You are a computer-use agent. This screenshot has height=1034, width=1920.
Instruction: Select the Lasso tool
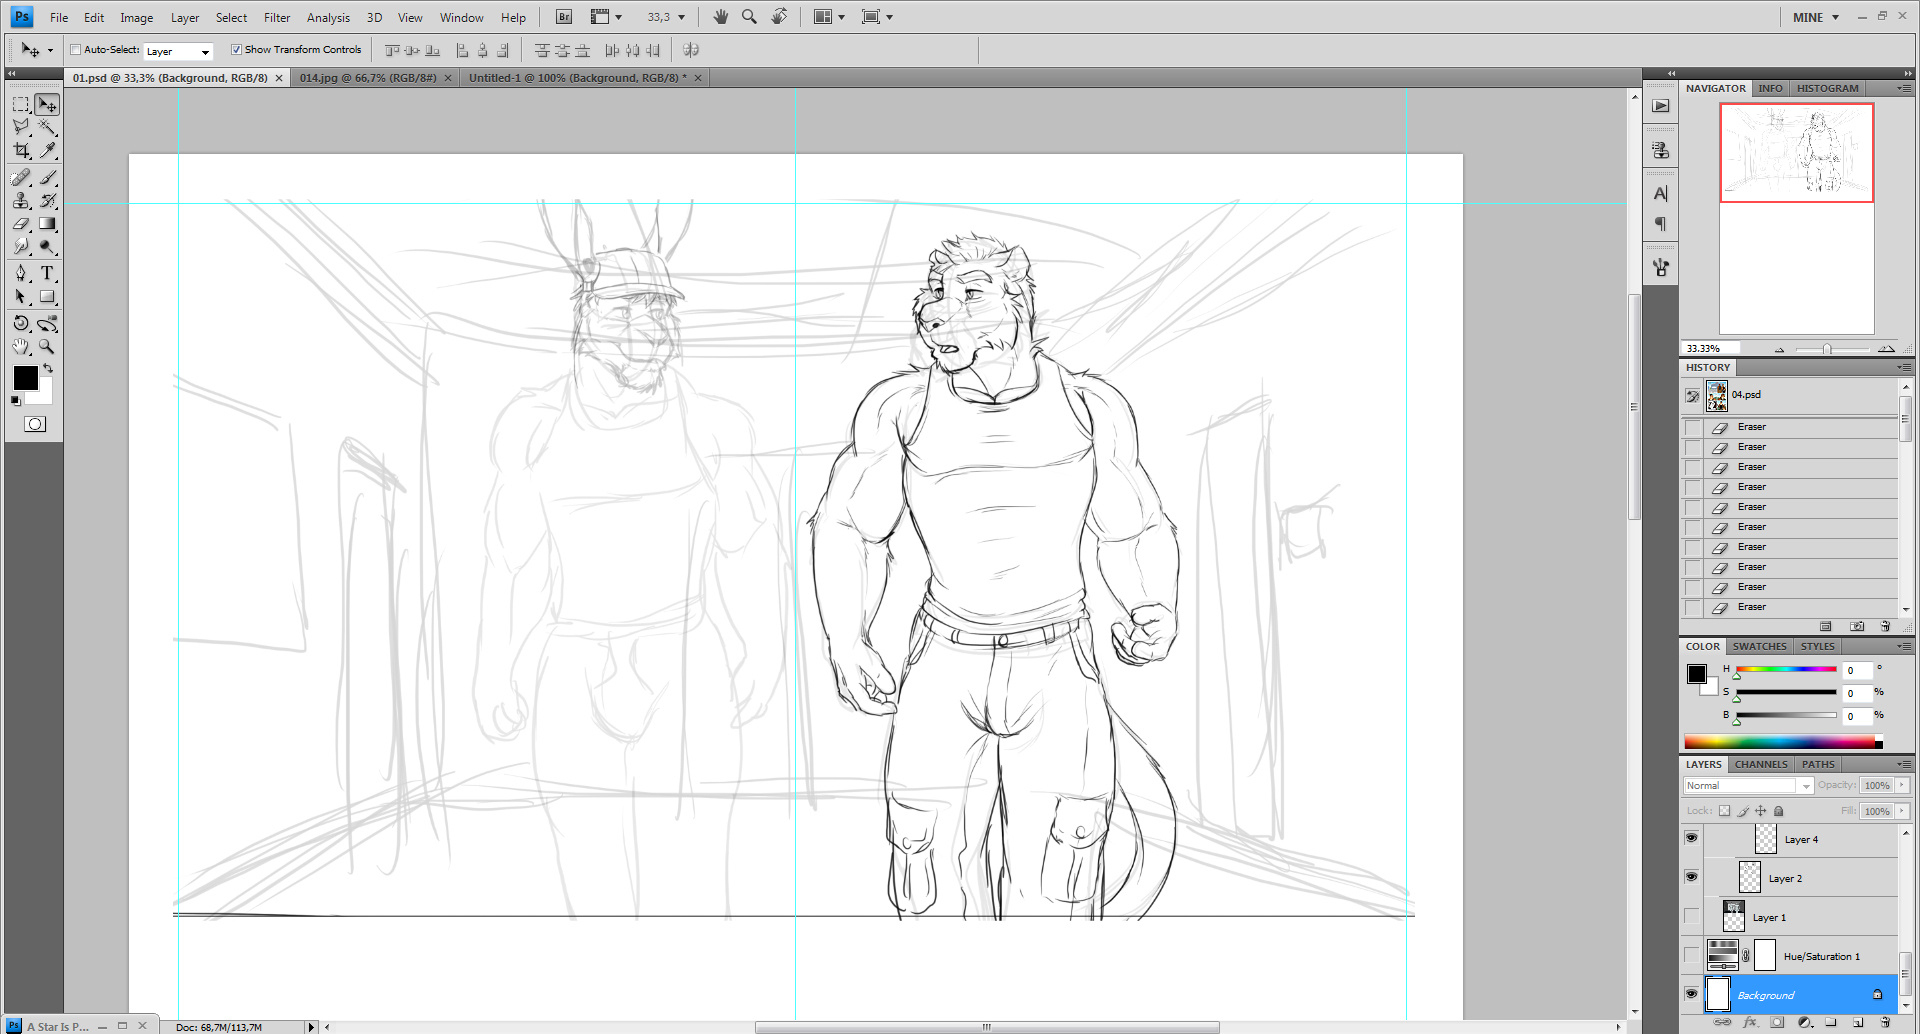point(21,127)
